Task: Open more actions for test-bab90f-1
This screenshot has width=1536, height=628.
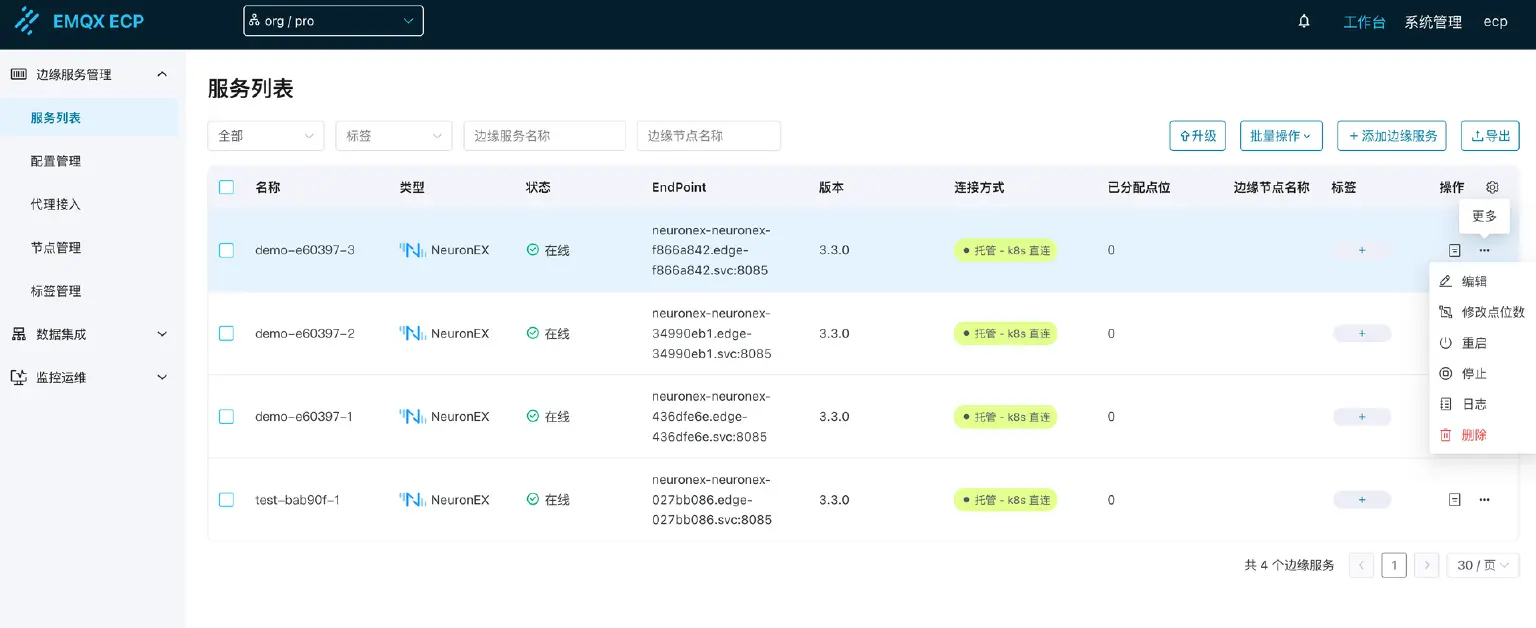Action: point(1484,499)
